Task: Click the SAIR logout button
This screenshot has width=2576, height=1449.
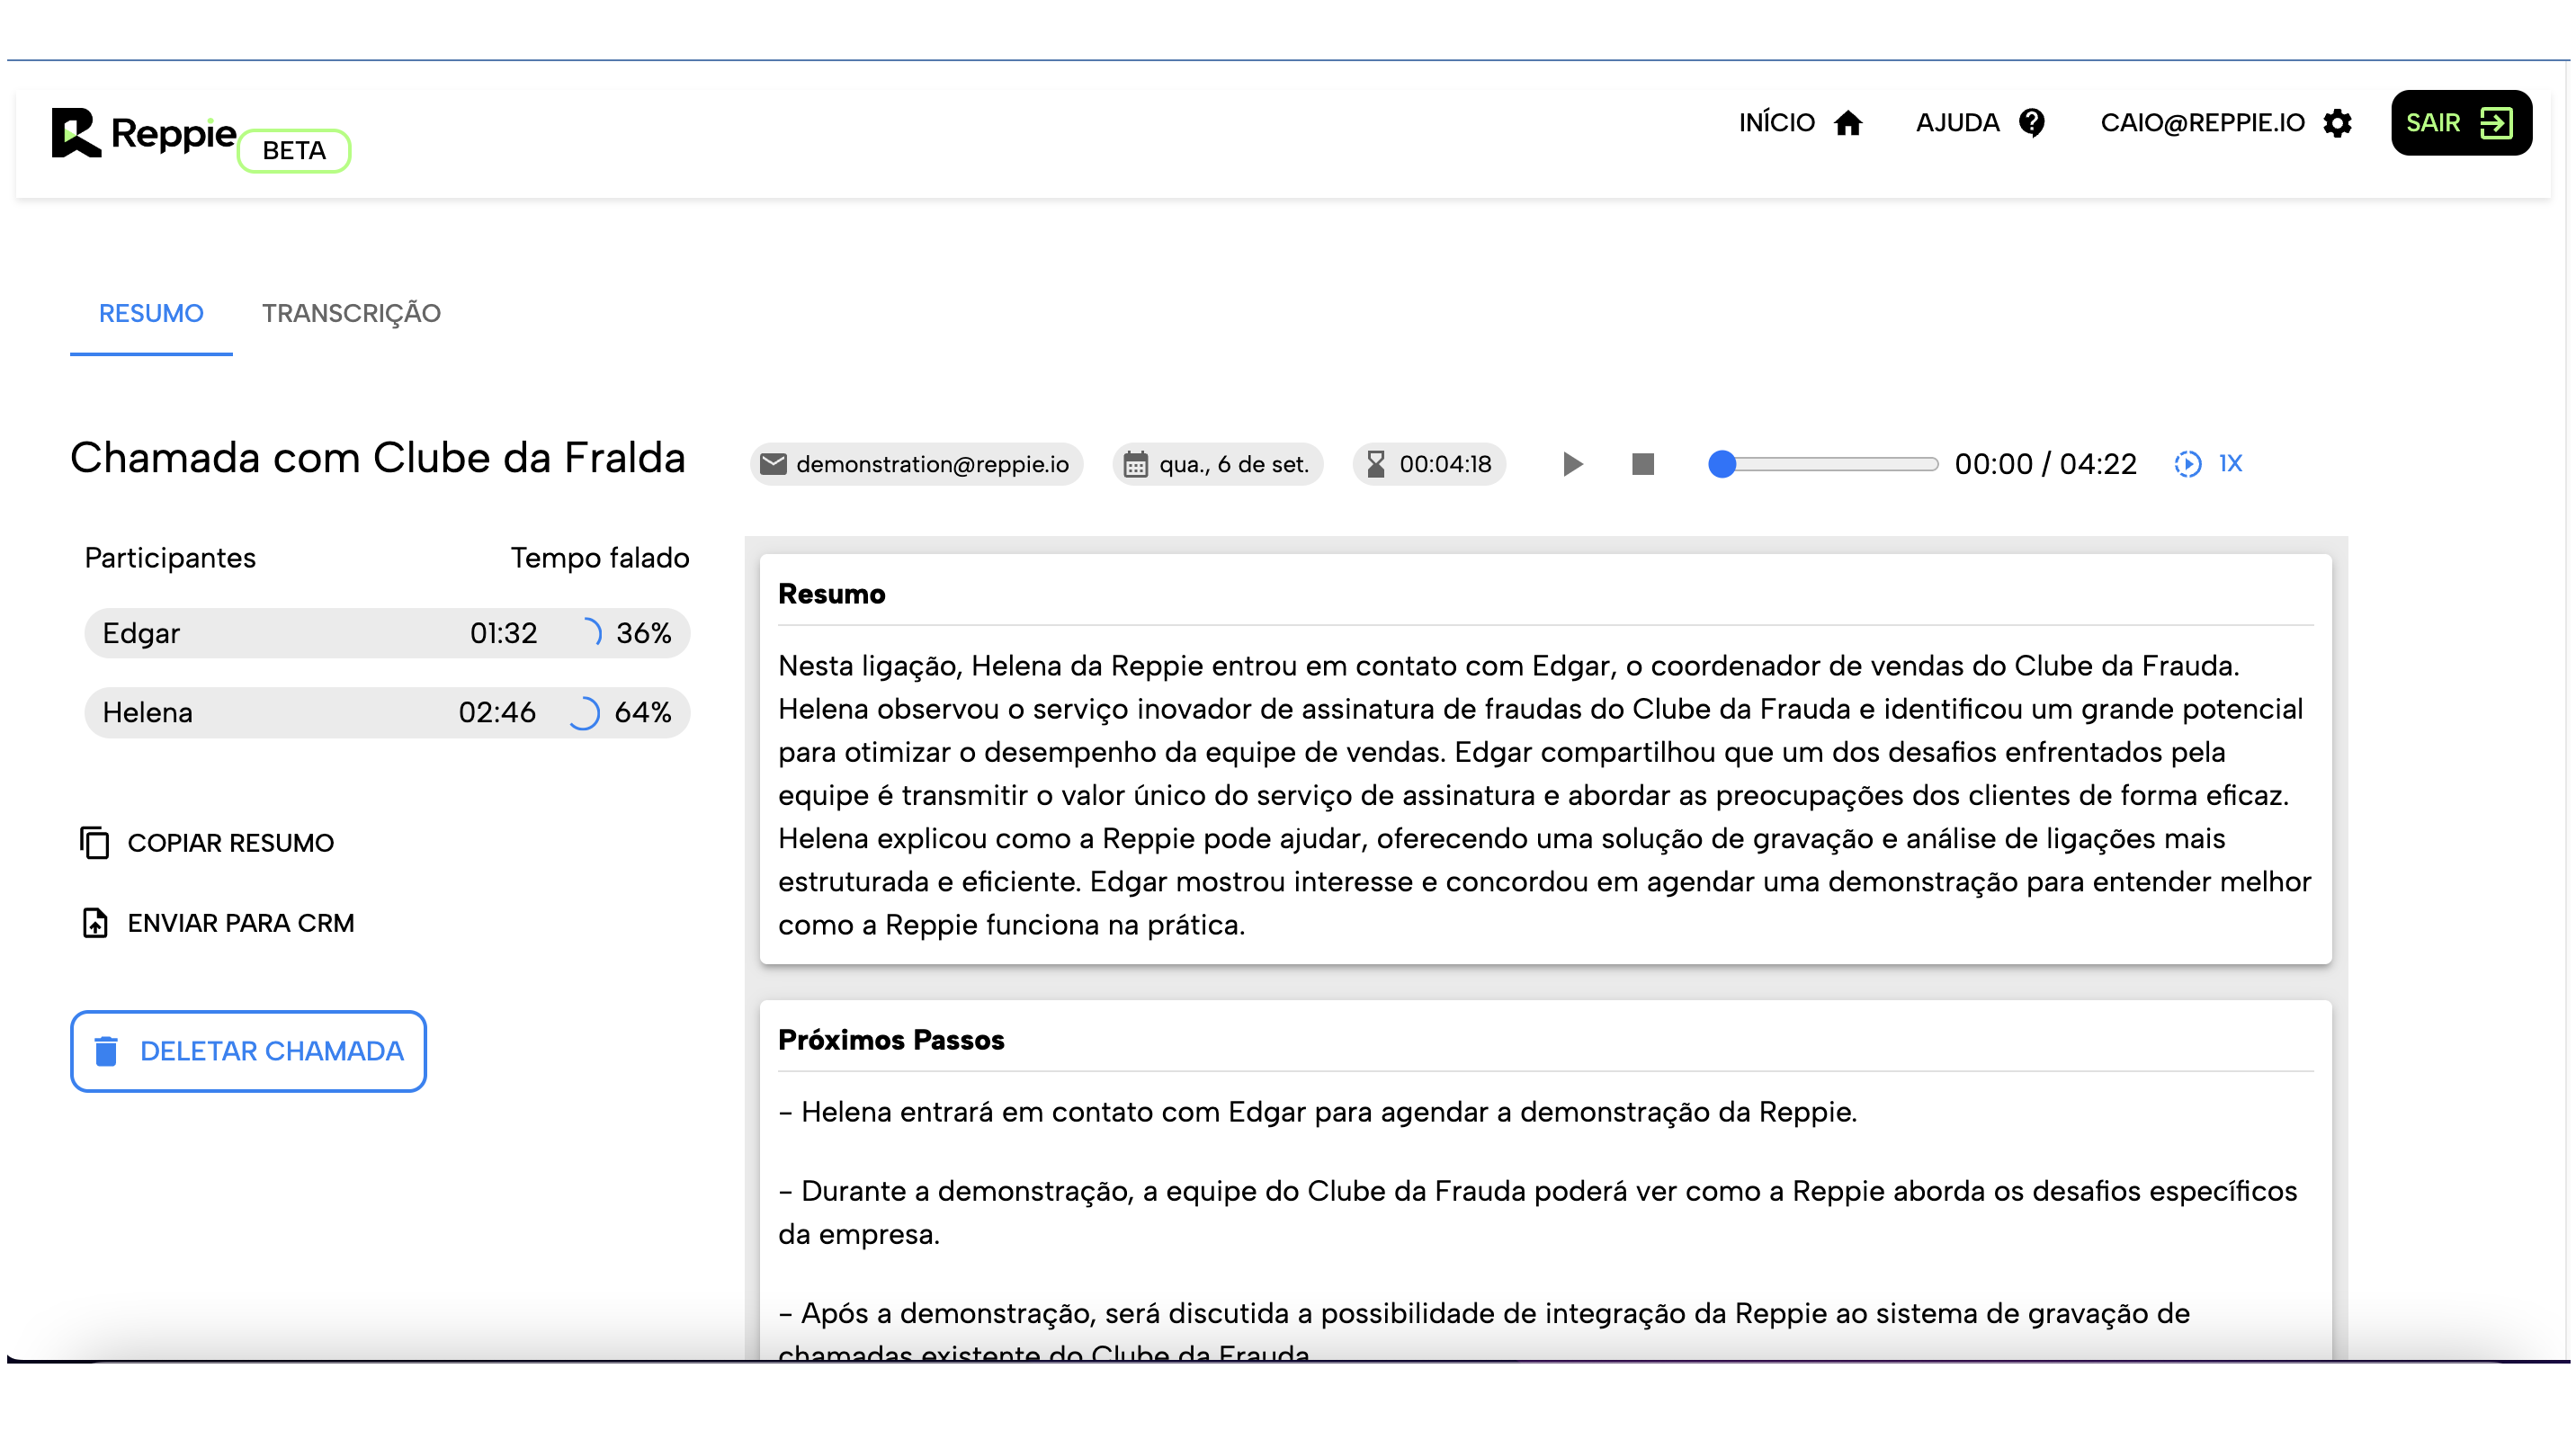Action: click(x=2460, y=123)
